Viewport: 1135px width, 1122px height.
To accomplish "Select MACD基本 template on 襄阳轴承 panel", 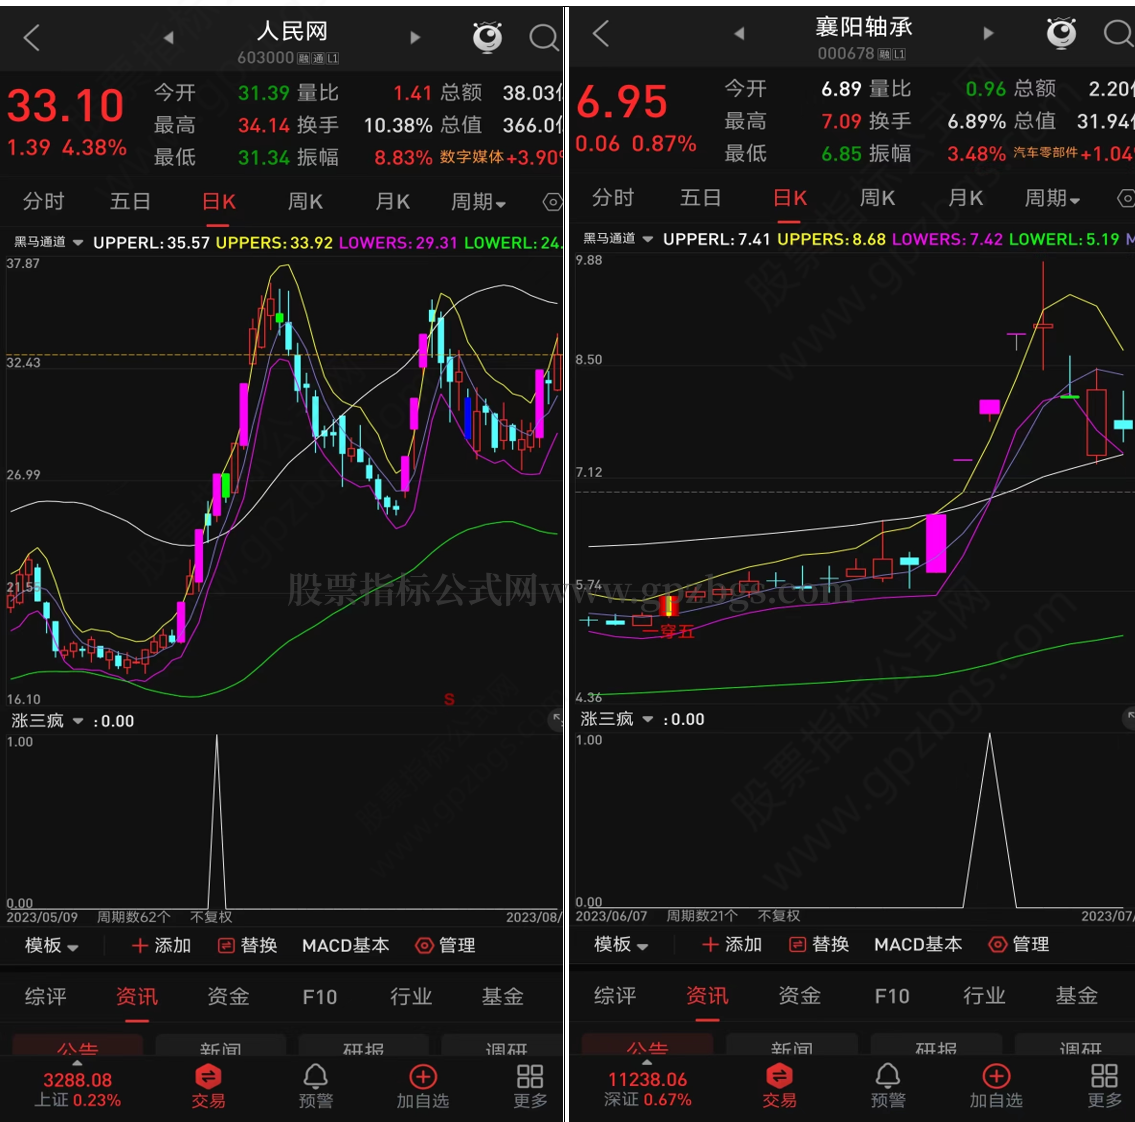I will click(x=918, y=944).
